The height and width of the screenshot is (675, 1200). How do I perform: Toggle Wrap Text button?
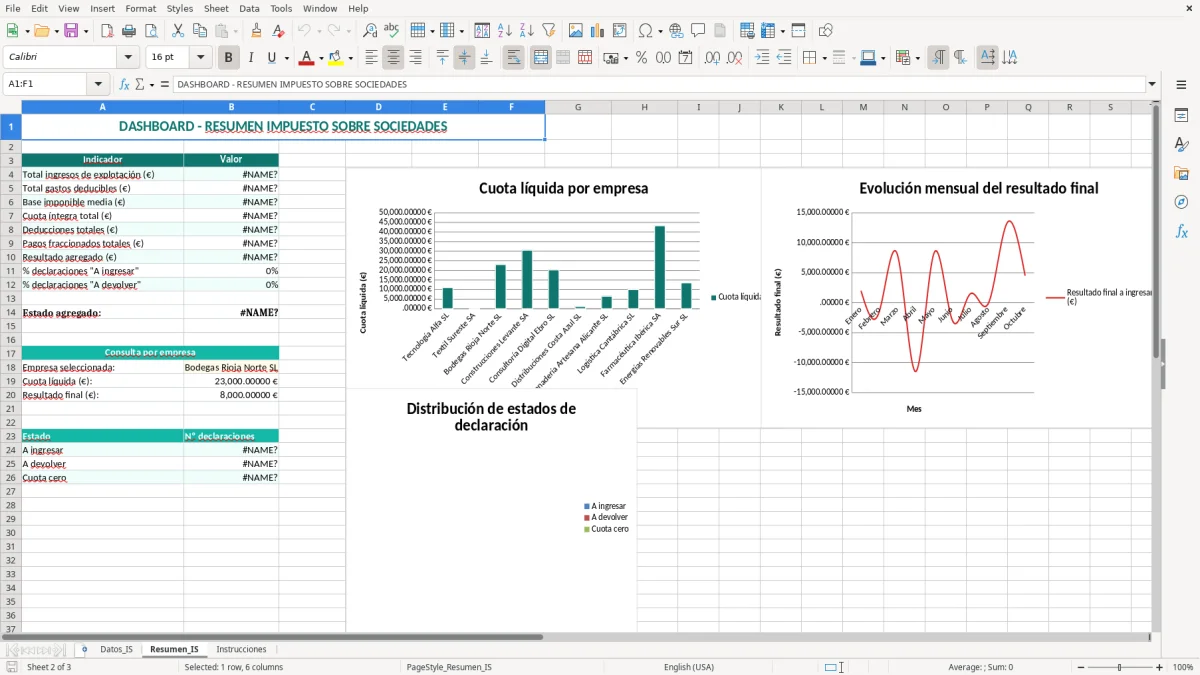[x=514, y=58]
